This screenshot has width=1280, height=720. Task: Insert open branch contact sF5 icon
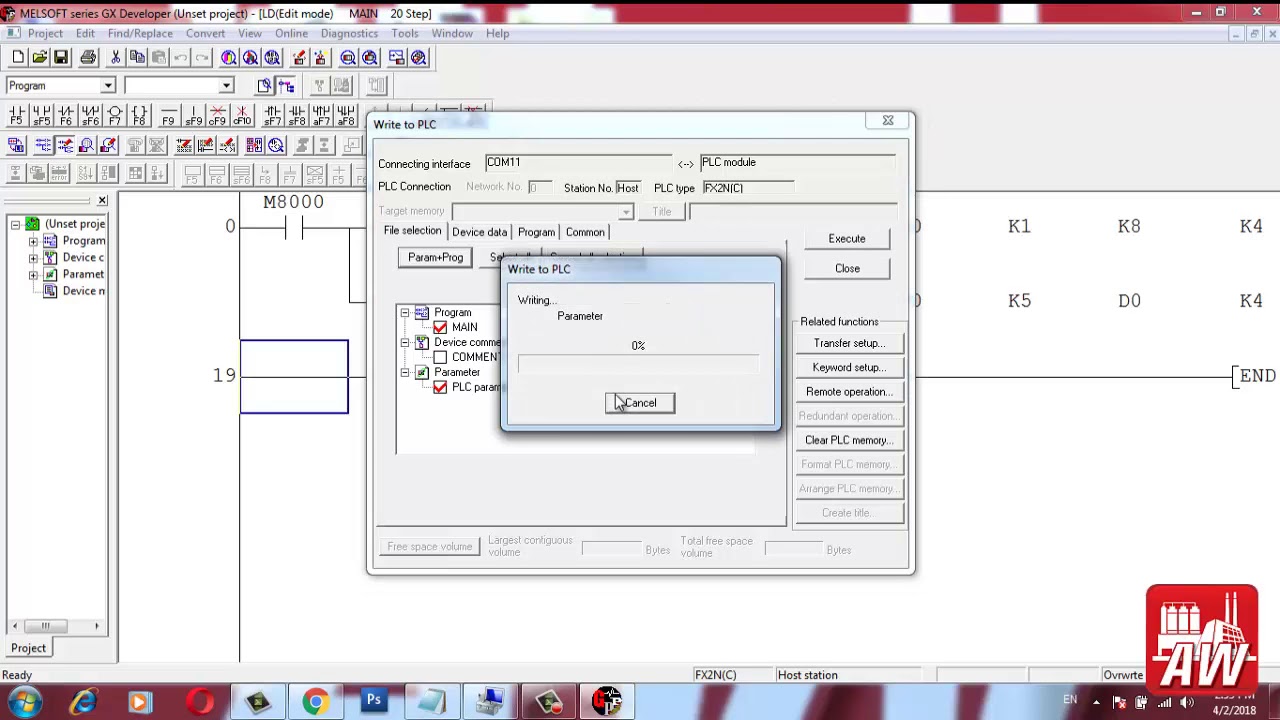pos(41,116)
